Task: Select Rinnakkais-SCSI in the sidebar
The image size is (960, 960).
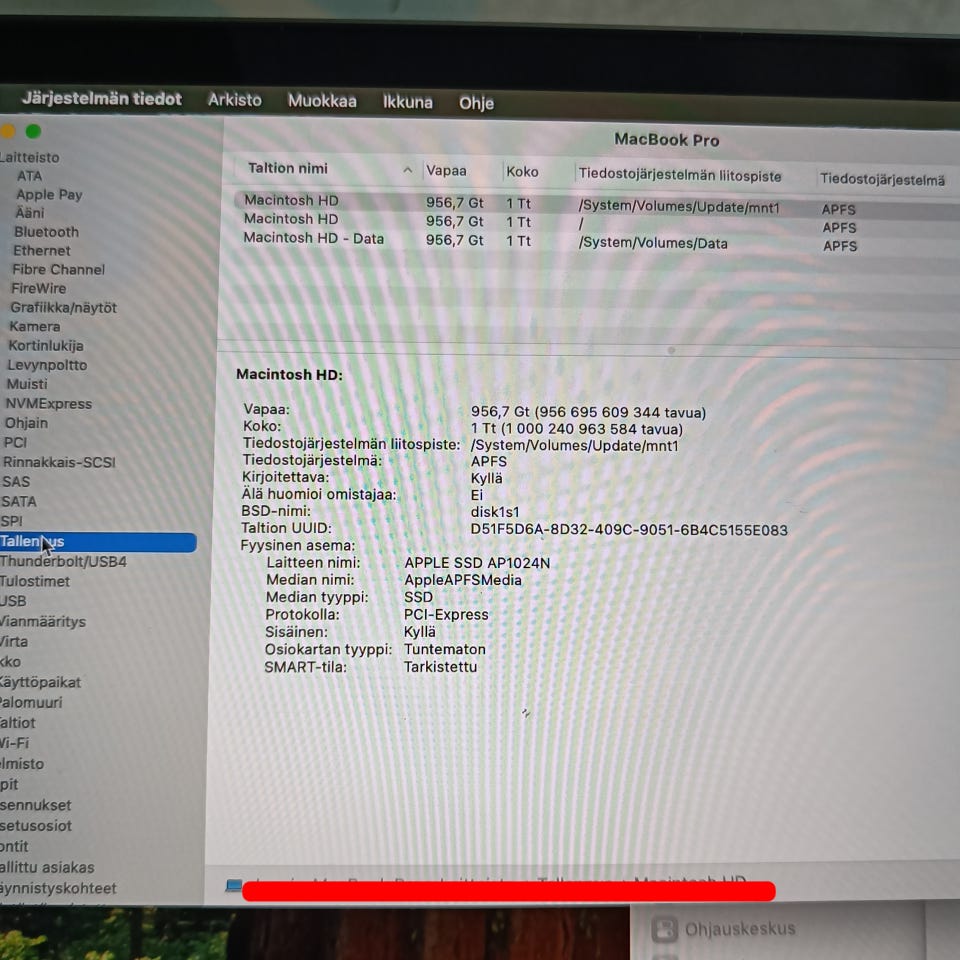Action: 59,462
